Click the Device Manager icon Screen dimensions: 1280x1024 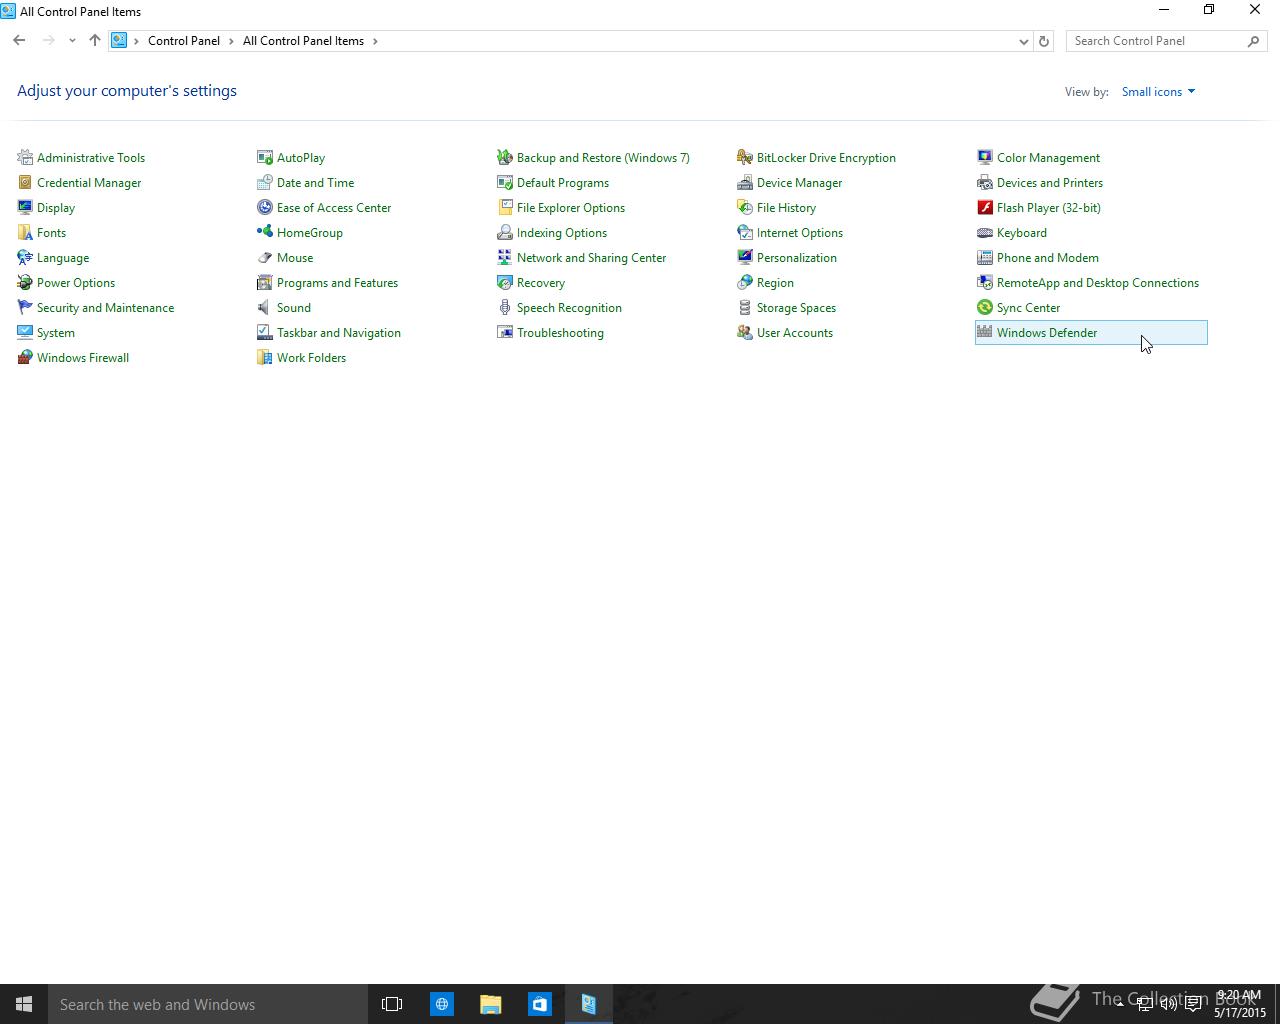pos(745,182)
